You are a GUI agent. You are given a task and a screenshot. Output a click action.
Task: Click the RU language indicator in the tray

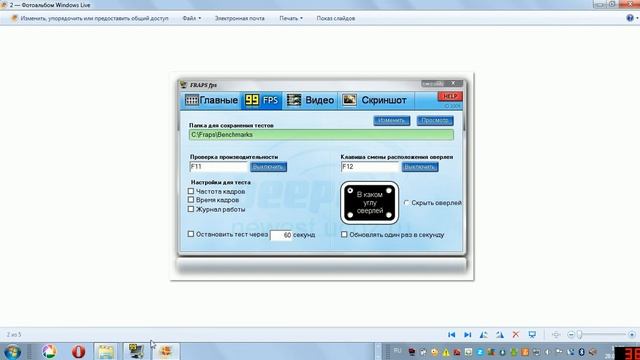click(x=398, y=351)
